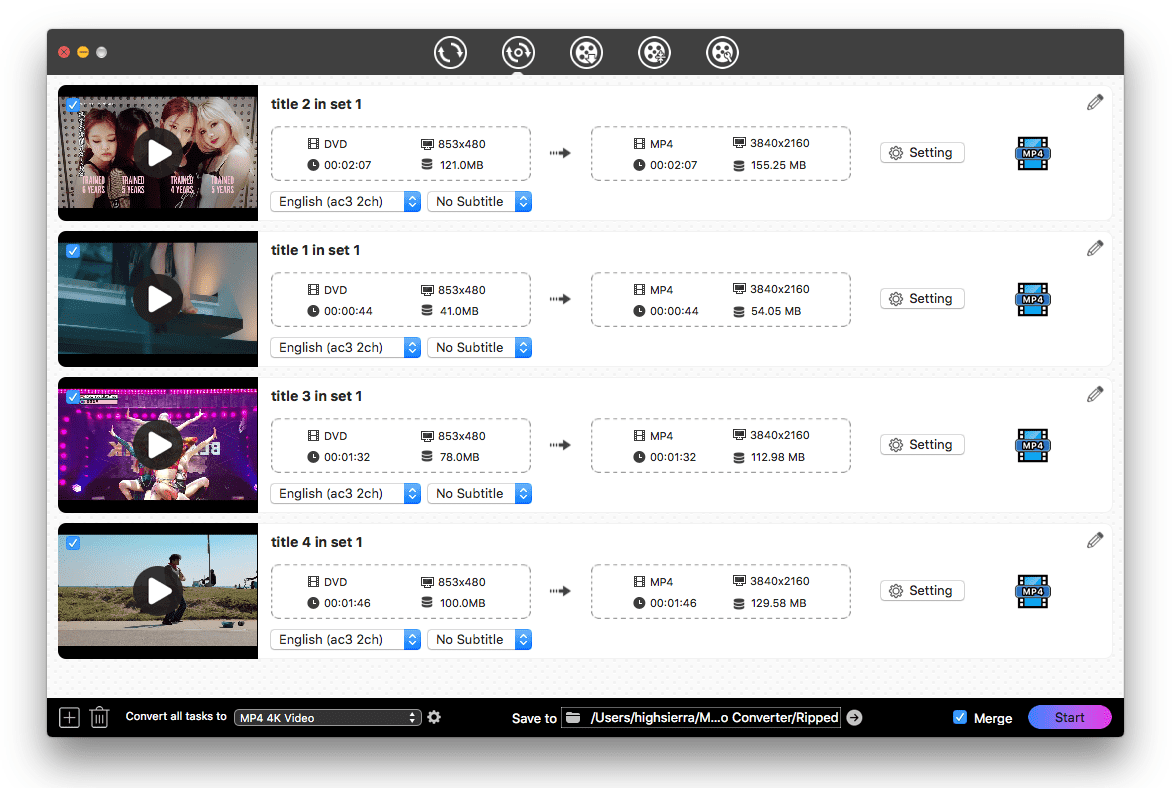This screenshot has height=788, width=1172.
Task: Click pencil edit icon for title 2
Action: [1095, 102]
